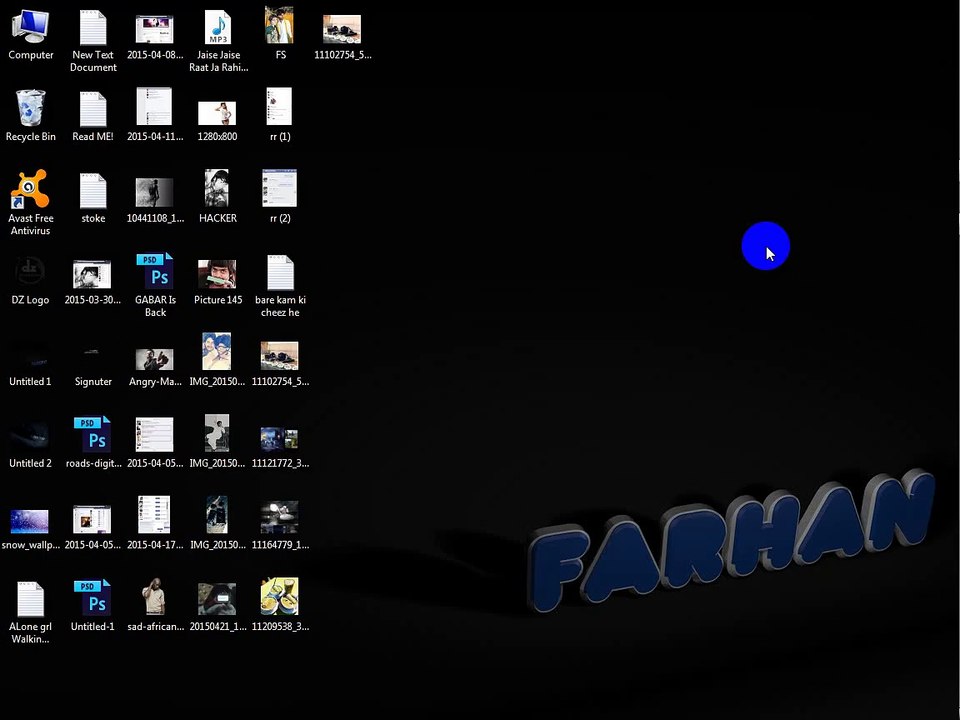
Task: Select the 11209538_3... image file
Action: pyautogui.click(x=280, y=605)
